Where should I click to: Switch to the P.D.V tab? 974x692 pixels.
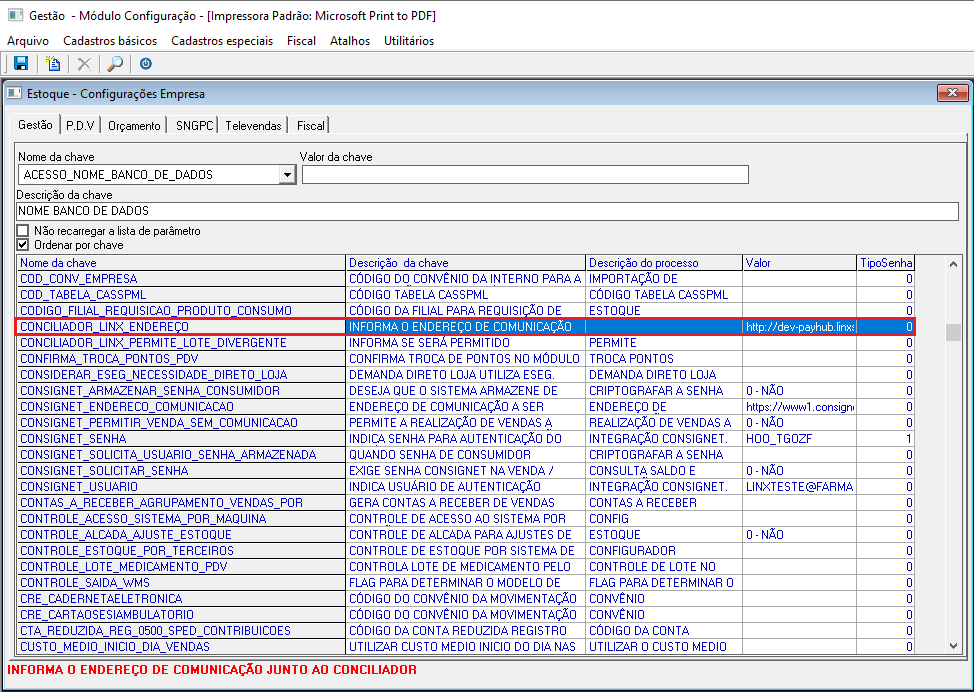click(x=80, y=126)
